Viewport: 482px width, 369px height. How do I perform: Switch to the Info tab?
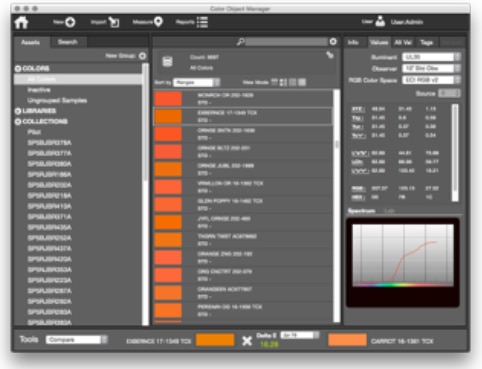(353, 42)
